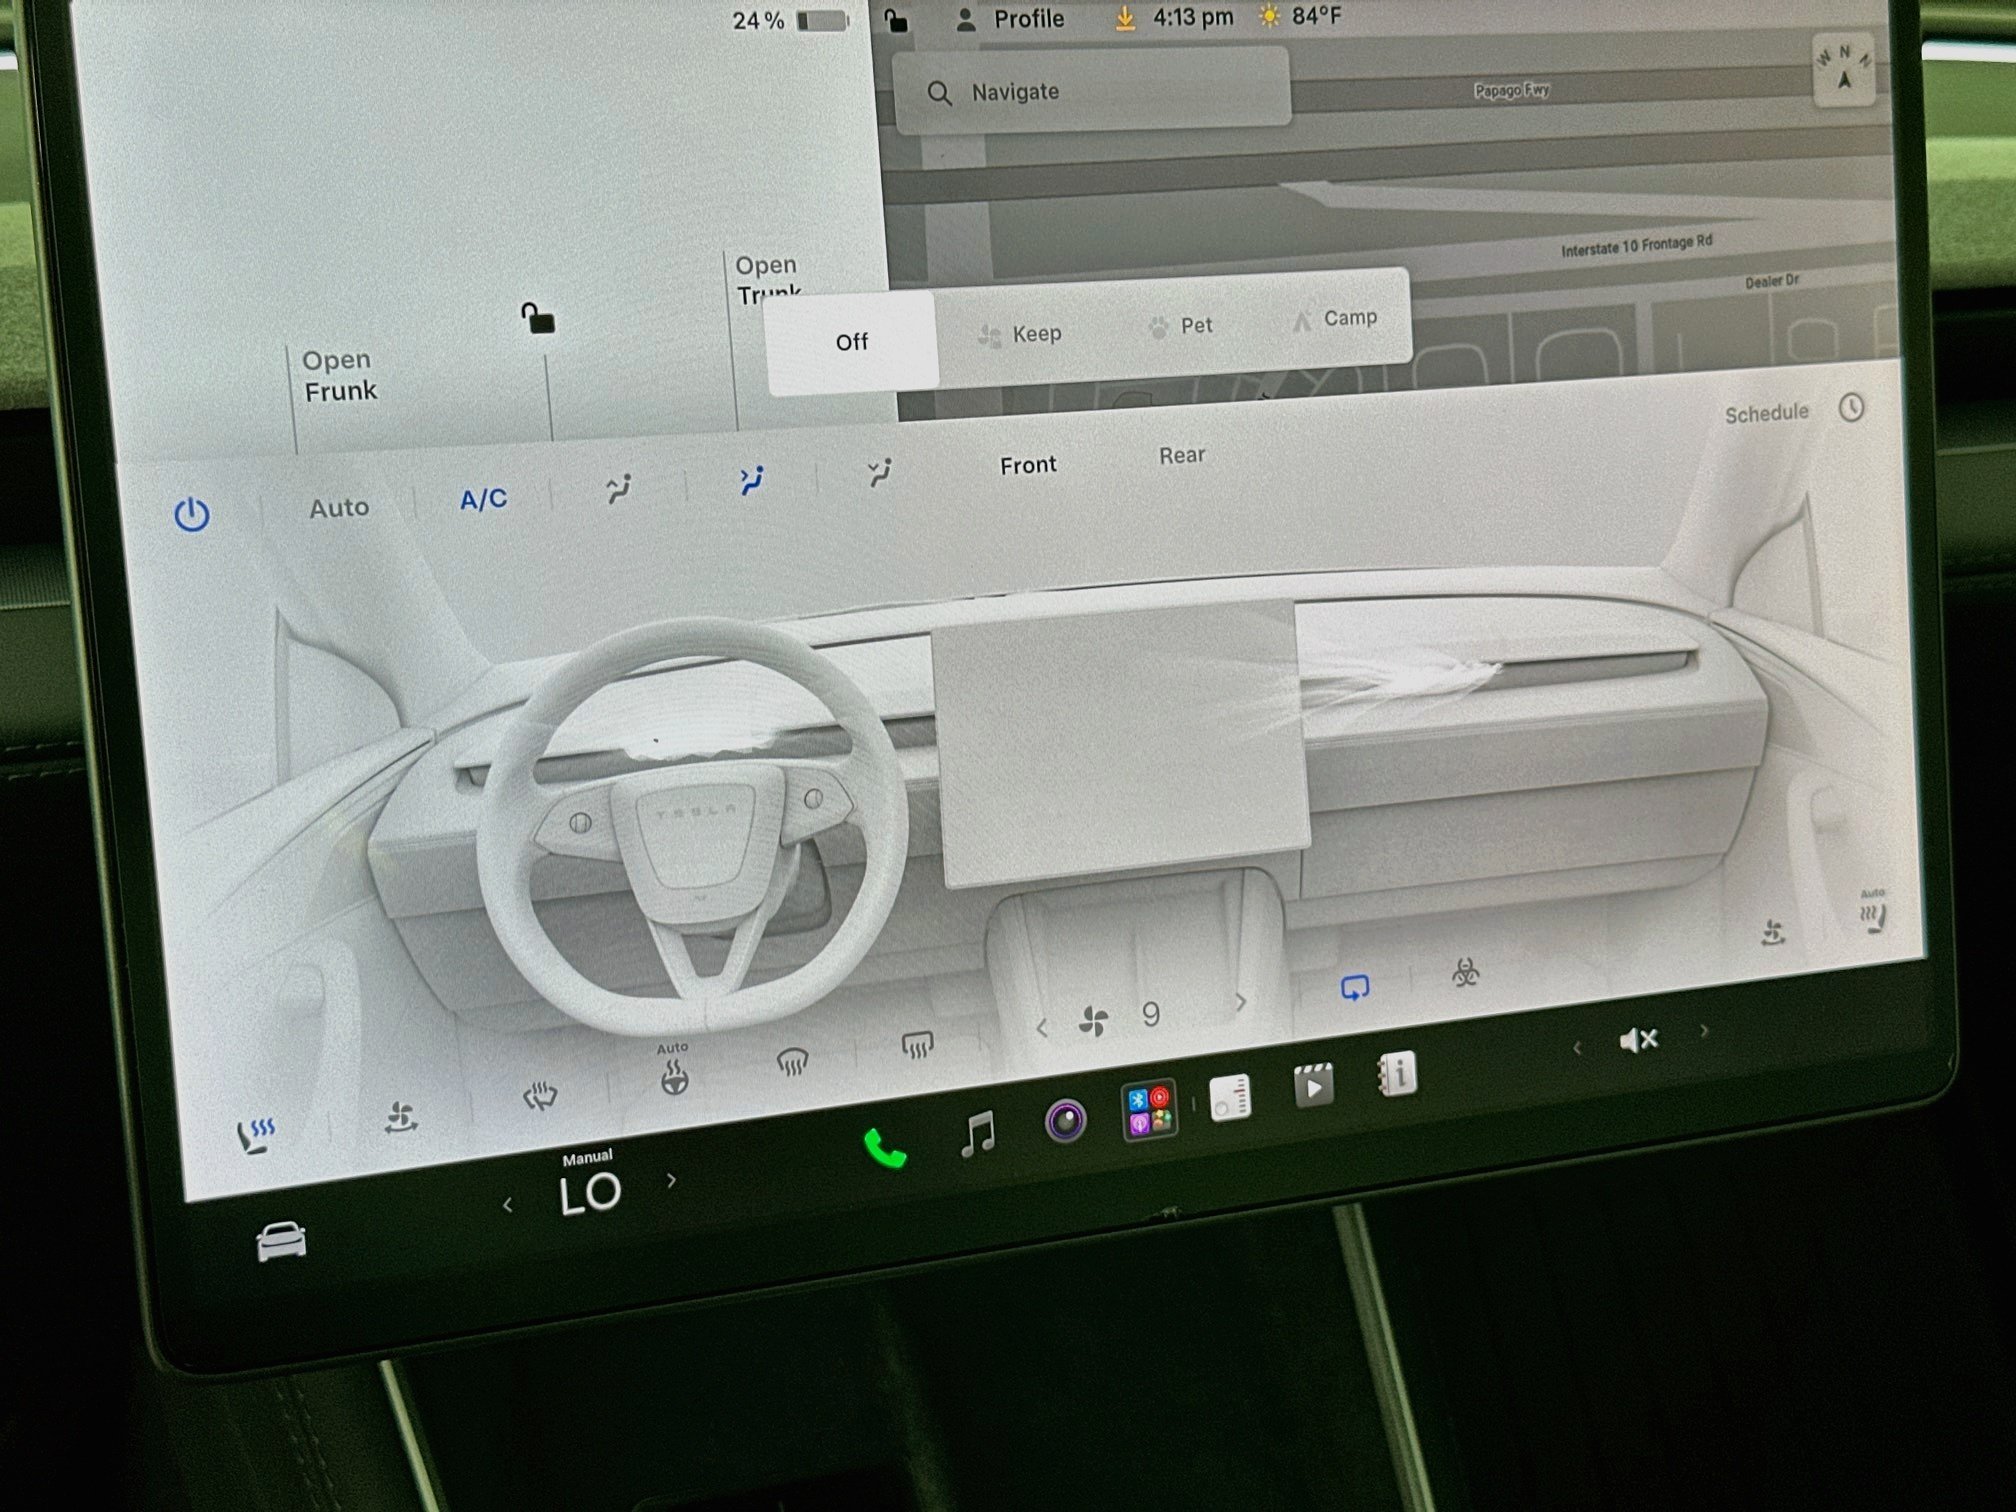Screen dimensions: 2016x1512
Task: Toggle air recirculation icon
Action: click(1354, 988)
